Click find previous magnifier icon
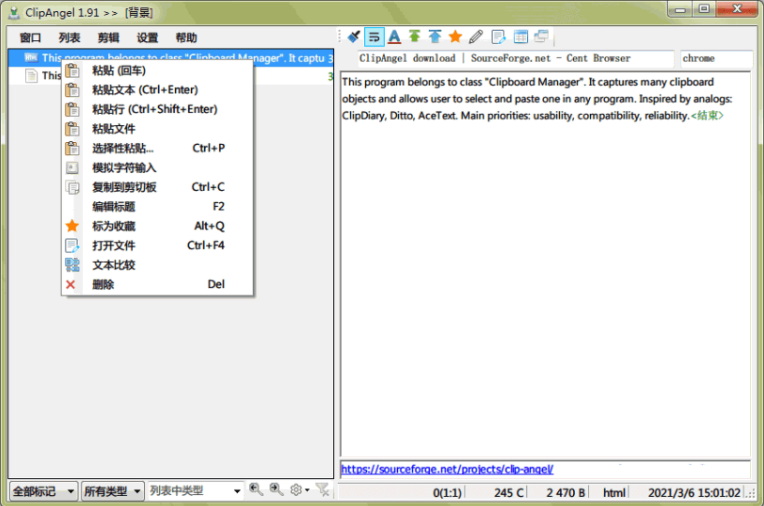The height and width of the screenshot is (506, 764). [x=256, y=489]
